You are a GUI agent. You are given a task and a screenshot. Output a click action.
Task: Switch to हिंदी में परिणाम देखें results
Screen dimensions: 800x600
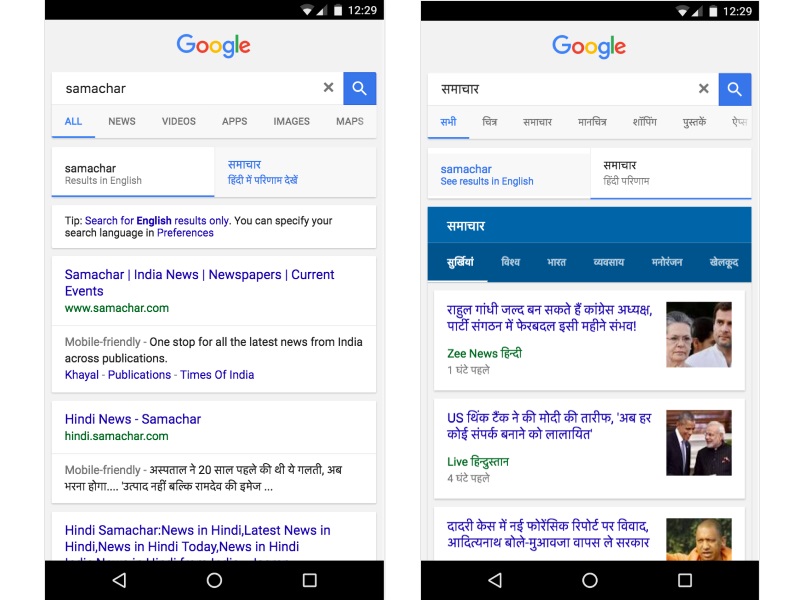pyautogui.click(x=295, y=172)
